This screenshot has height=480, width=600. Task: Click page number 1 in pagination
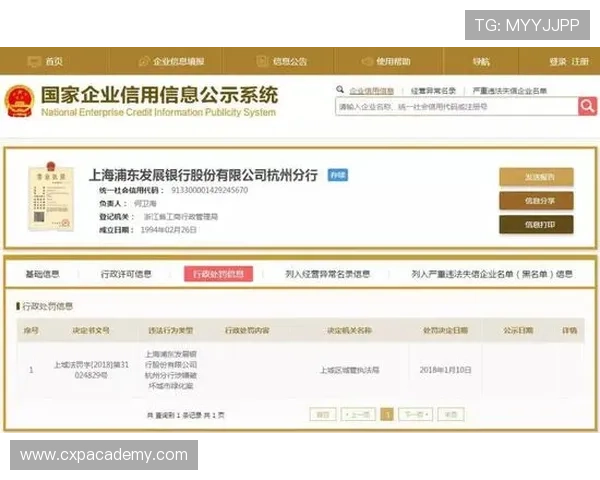tap(387, 414)
